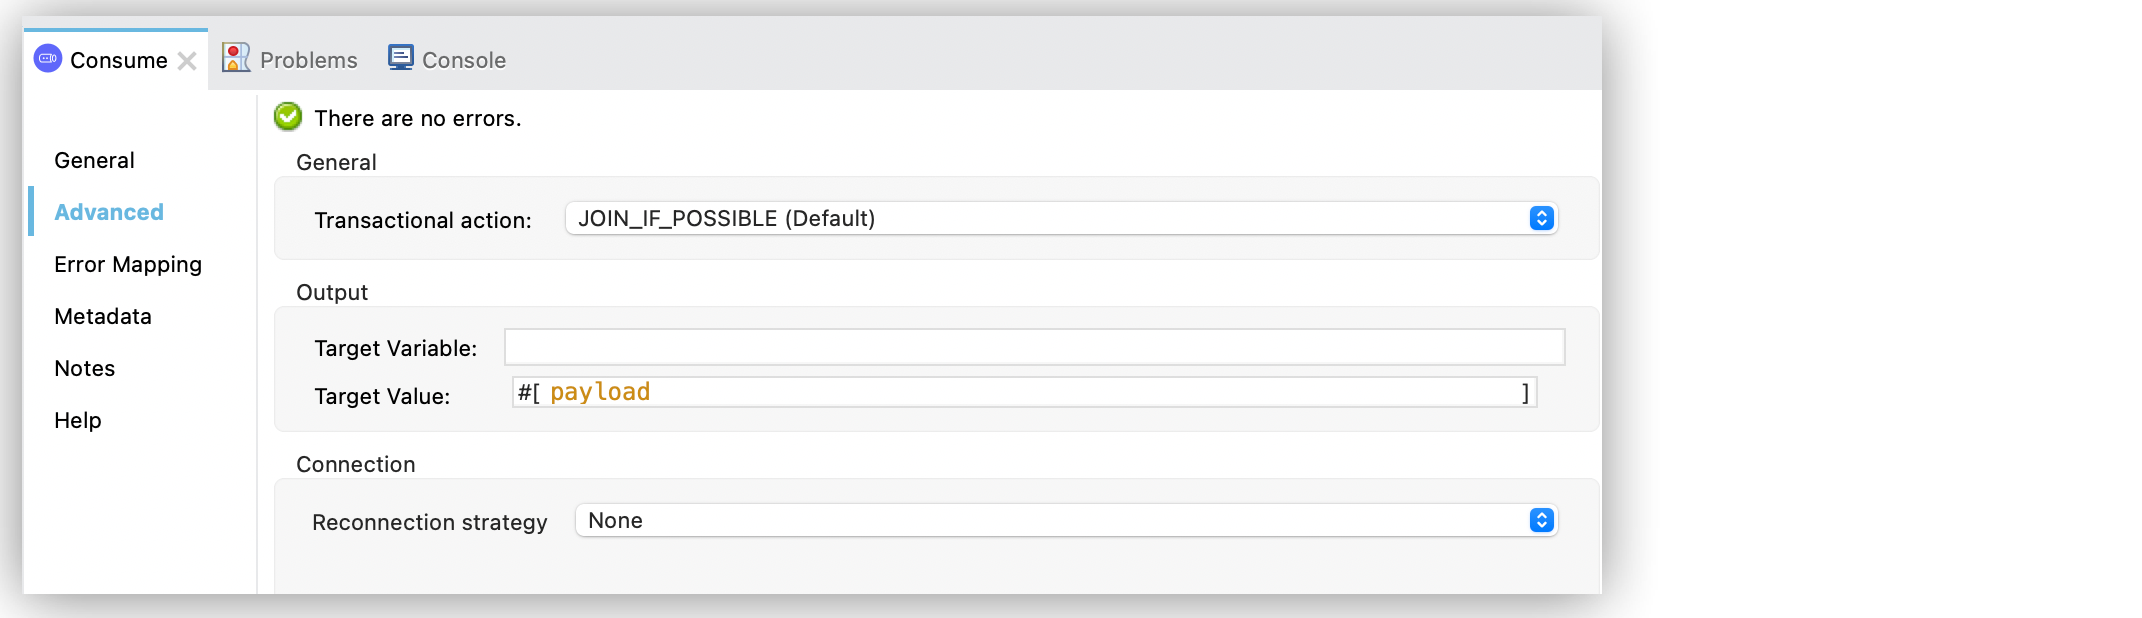Click the Problems tab icon
The image size is (2142, 618).
(236, 58)
